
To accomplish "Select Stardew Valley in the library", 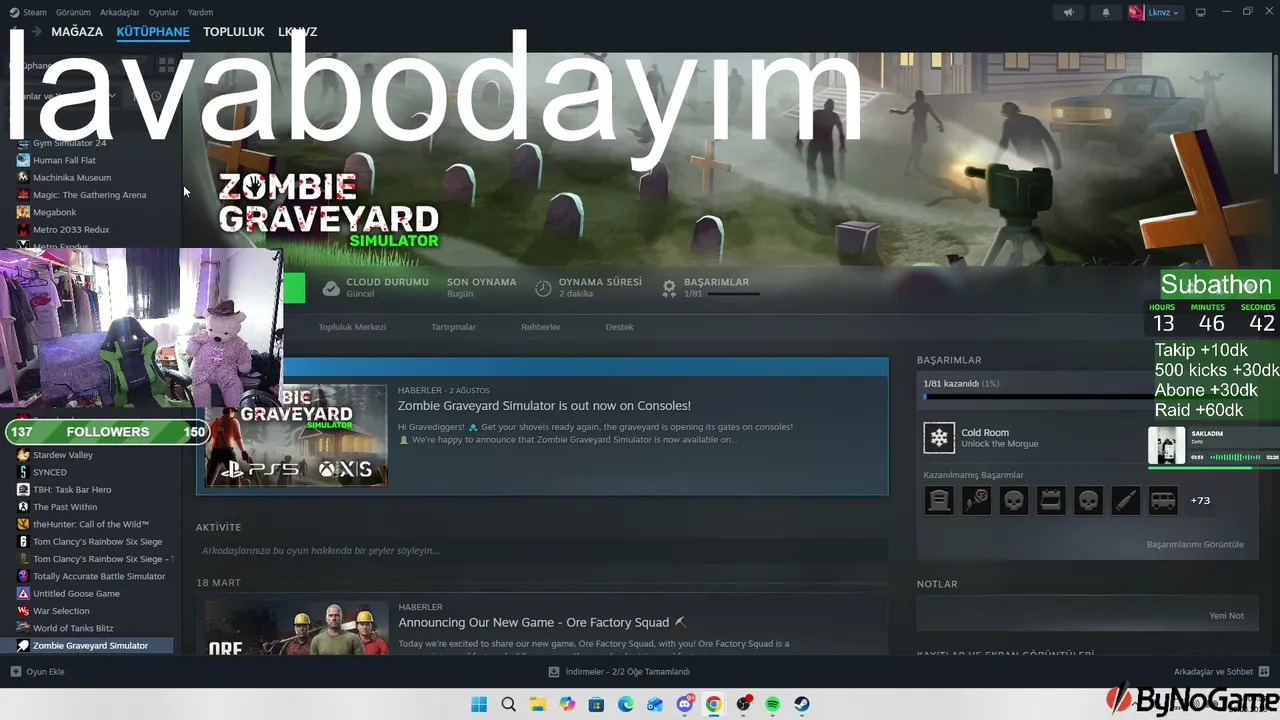I will point(62,455).
